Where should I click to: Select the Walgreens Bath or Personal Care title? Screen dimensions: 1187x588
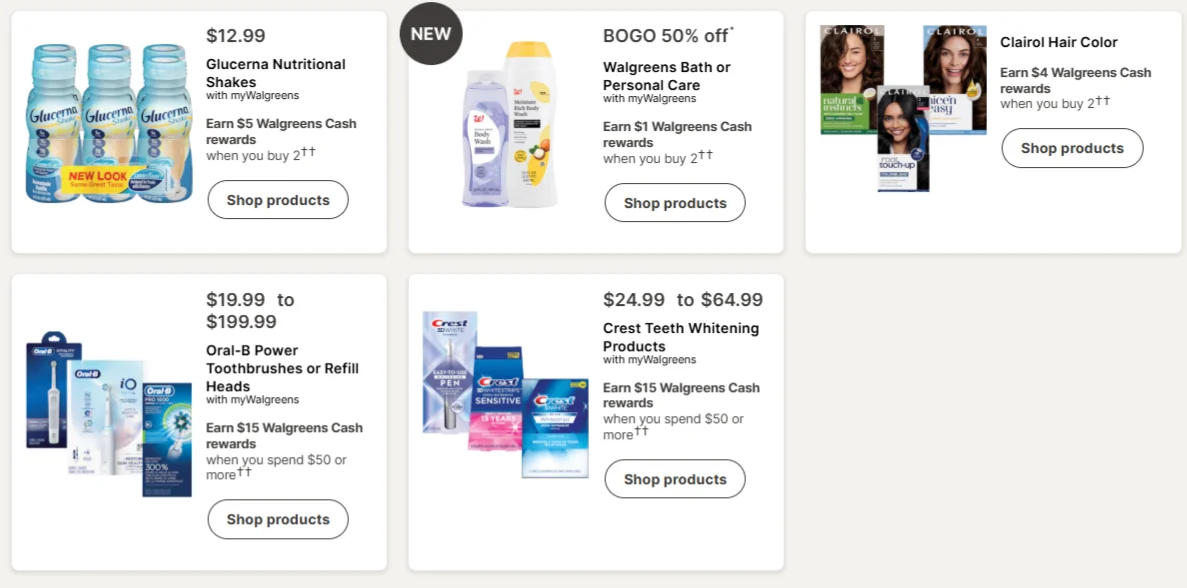[666, 76]
